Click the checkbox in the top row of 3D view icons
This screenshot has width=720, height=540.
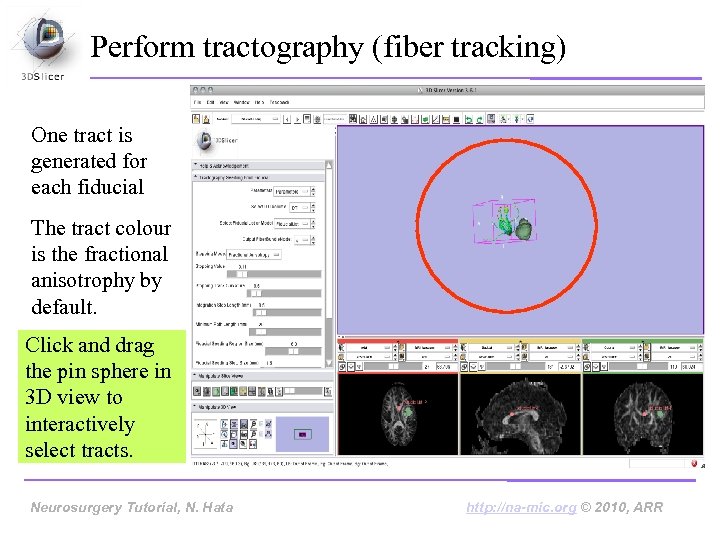(261, 424)
